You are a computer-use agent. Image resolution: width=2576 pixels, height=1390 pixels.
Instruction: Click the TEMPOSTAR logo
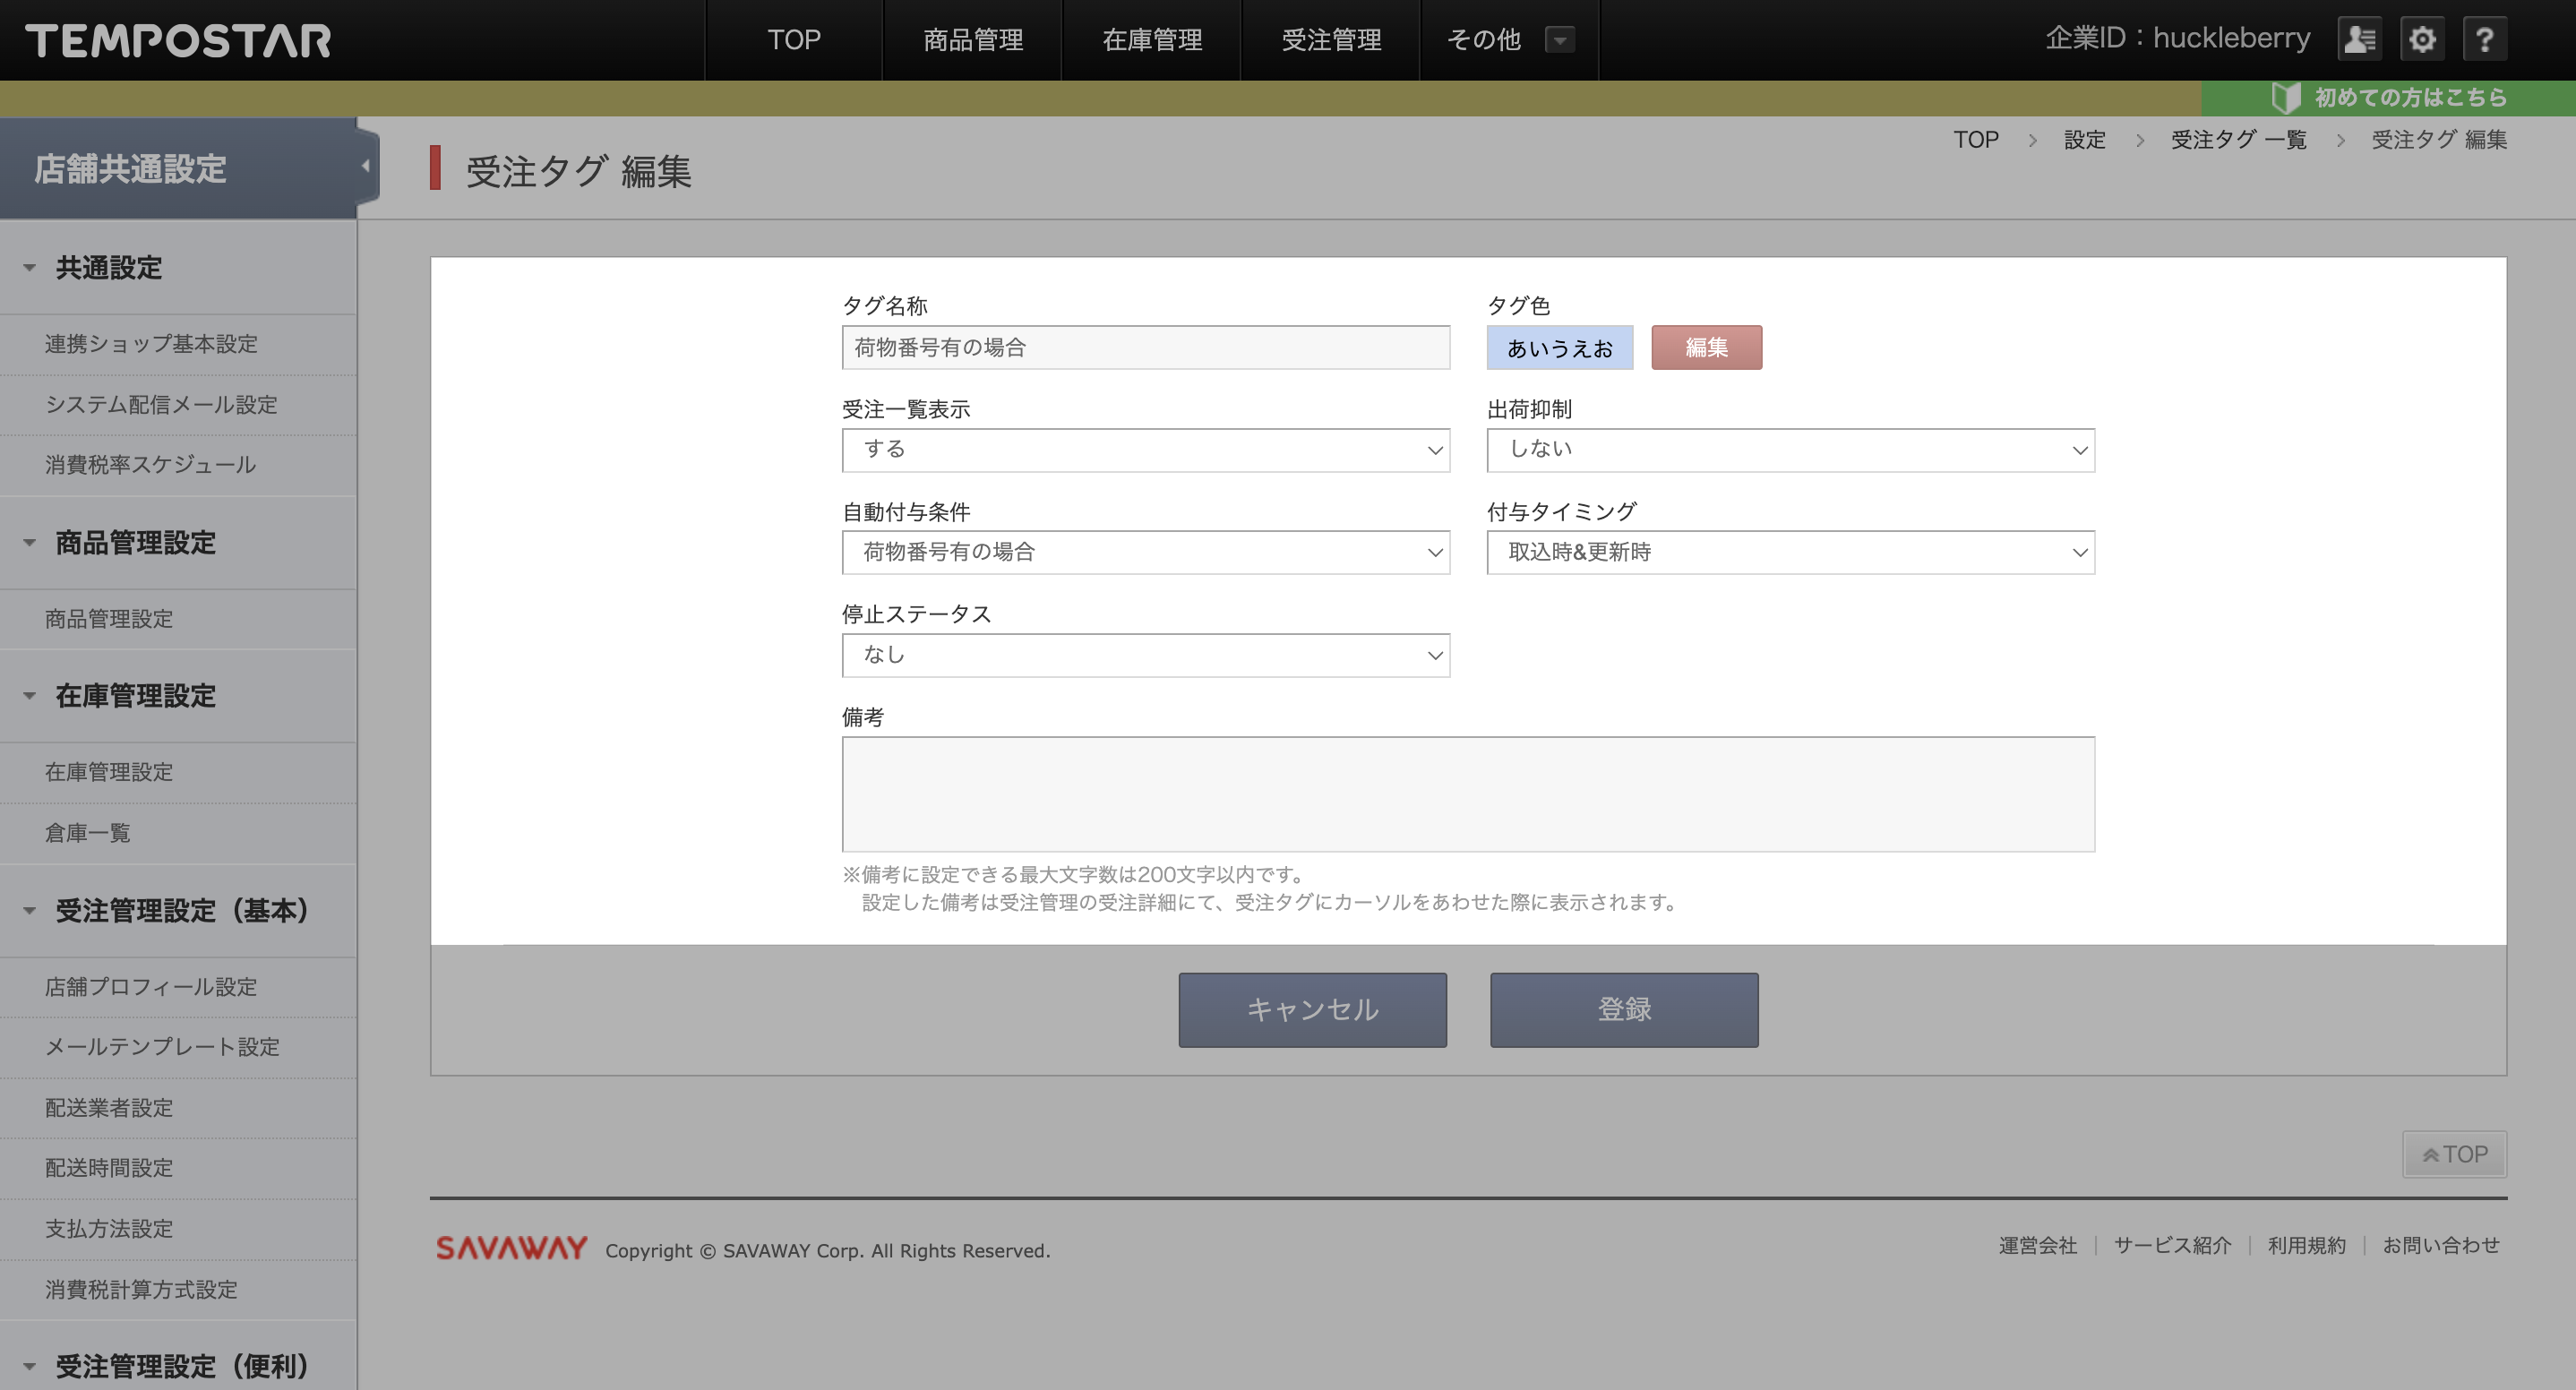click(x=178, y=40)
